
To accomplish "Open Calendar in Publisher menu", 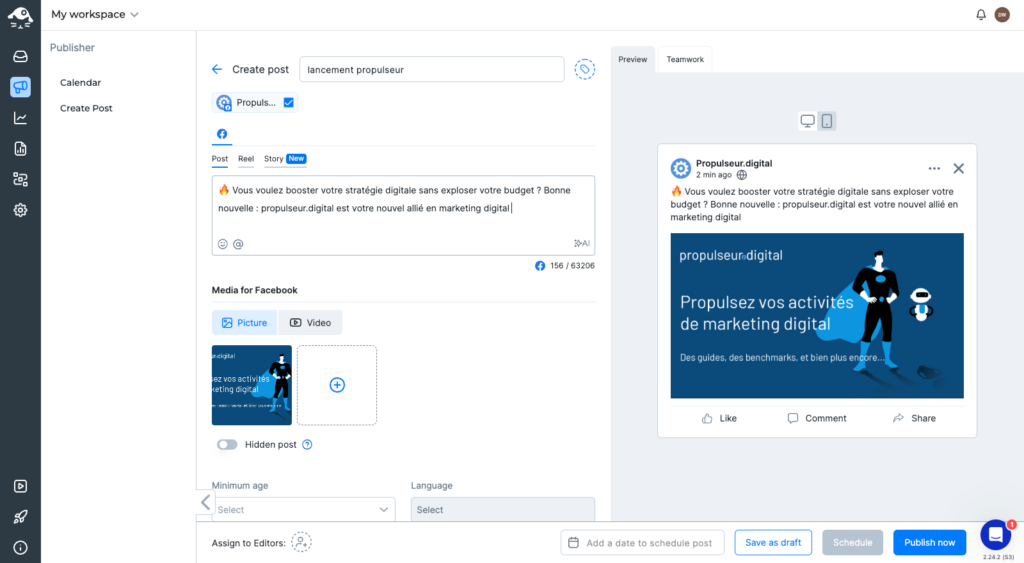I will 80,82.
